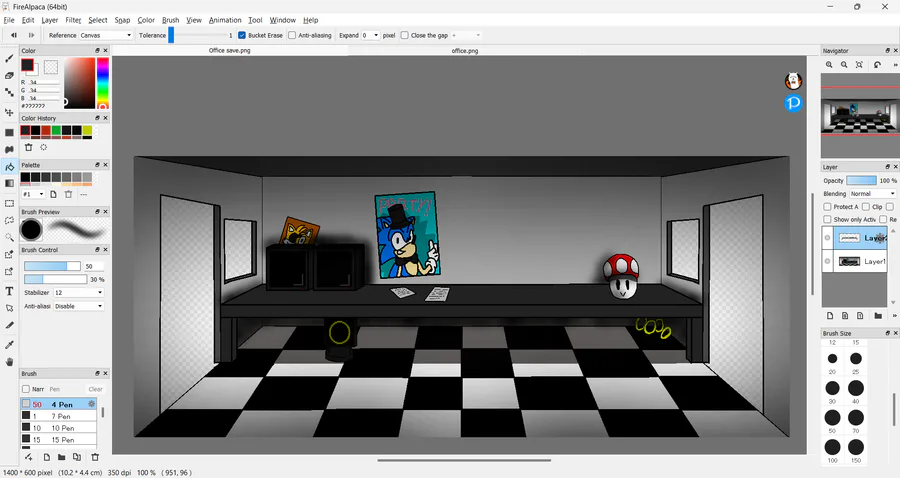Image resolution: width=900 pixels, height=478 pixels.
Task: Enable the Anti-aliasing checkbox
Action: (x=292, y=35)
